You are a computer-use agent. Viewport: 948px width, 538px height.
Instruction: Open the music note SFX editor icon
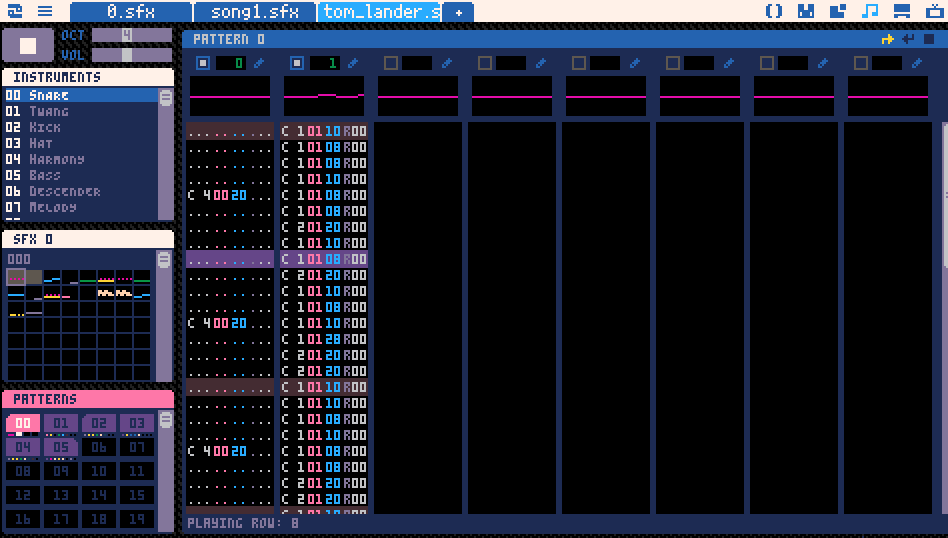(x=869, y=11)
